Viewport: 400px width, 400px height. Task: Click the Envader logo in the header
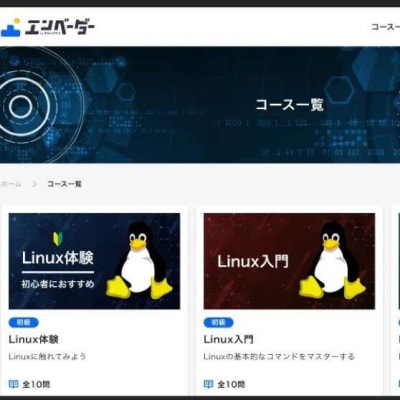47,27
